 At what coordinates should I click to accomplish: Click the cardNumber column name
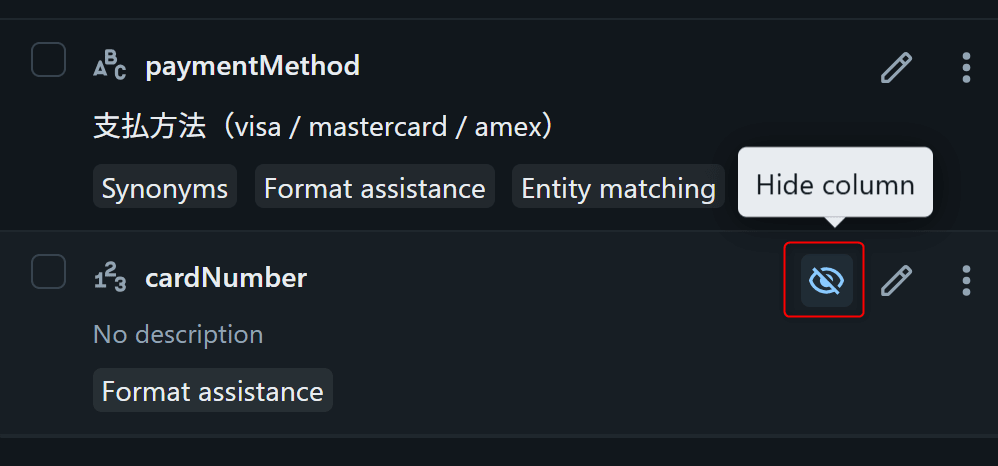(x=226, y=279)
